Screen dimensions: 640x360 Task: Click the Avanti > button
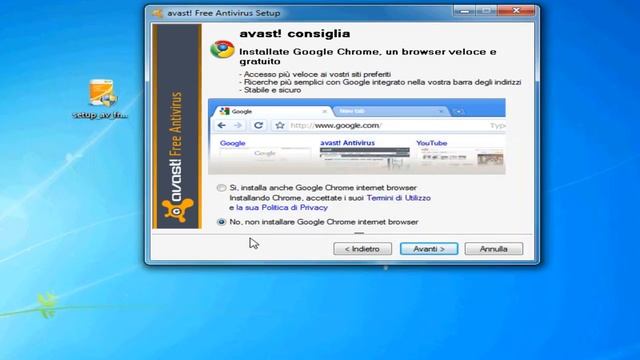pos(429,249)
